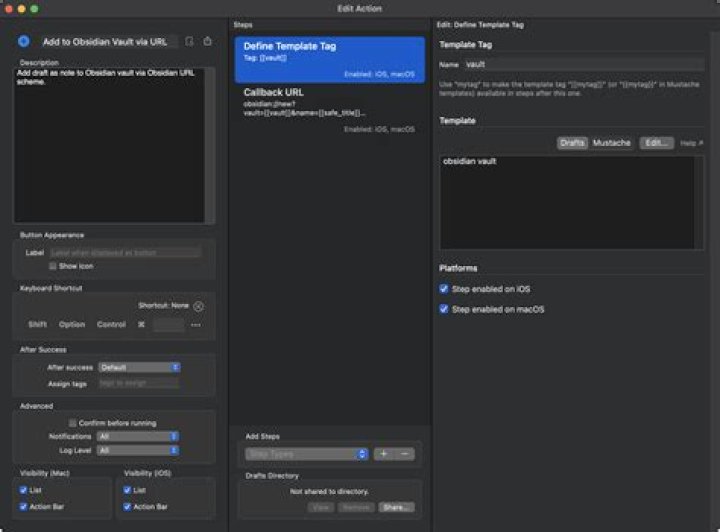
Task: Open the Log Level dropdown
Action: 138,451
